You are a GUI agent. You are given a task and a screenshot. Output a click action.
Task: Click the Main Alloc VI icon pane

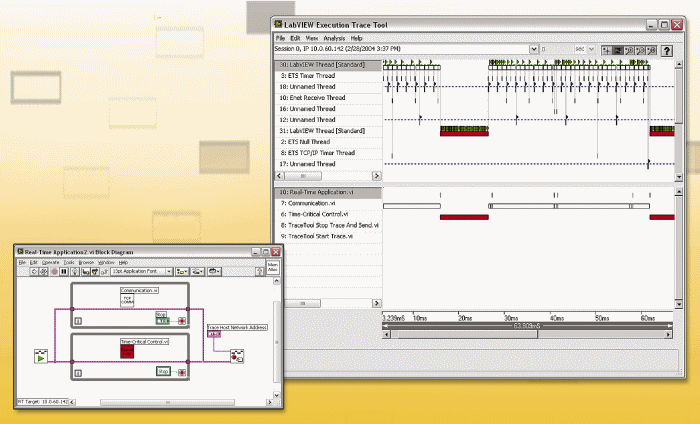click(273, 267)
